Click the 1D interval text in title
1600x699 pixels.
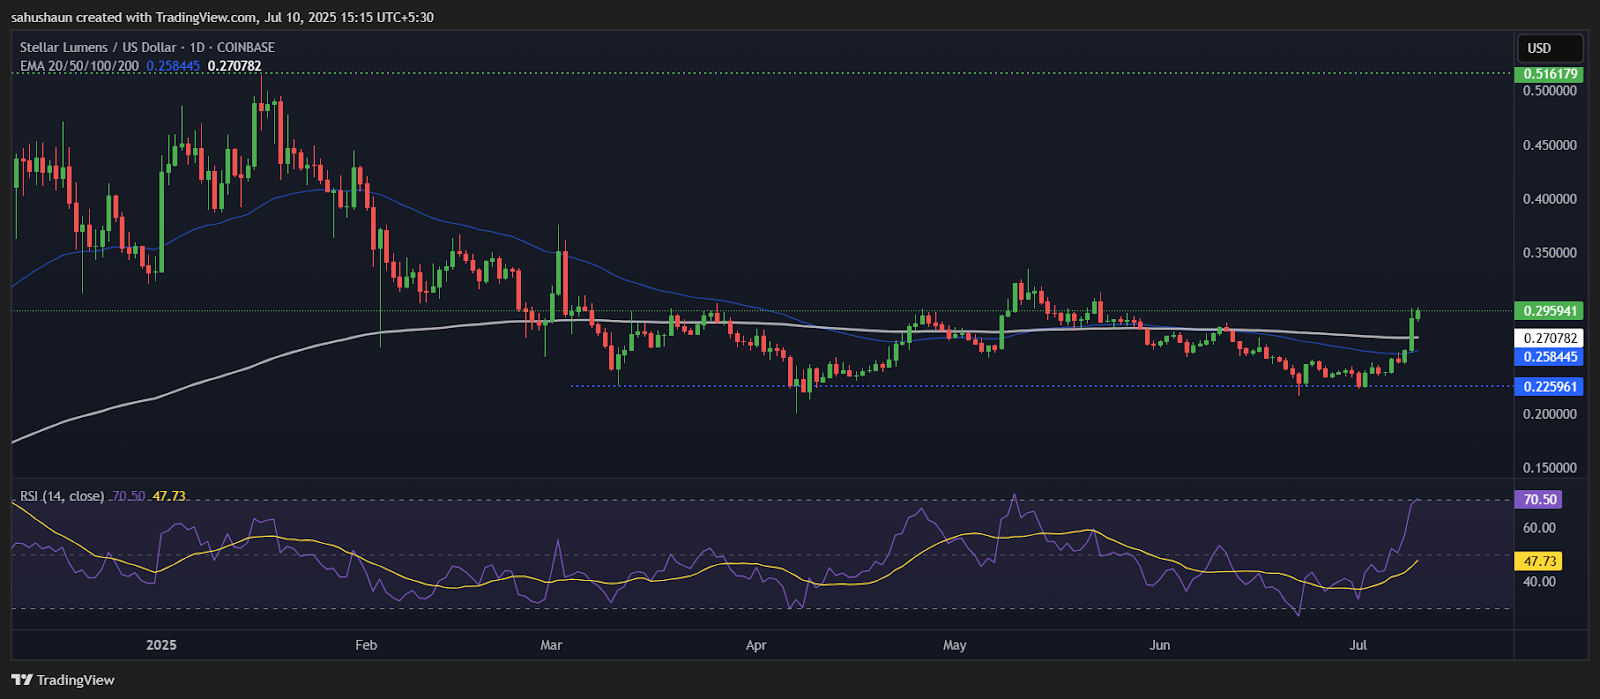tap(194, 47)
